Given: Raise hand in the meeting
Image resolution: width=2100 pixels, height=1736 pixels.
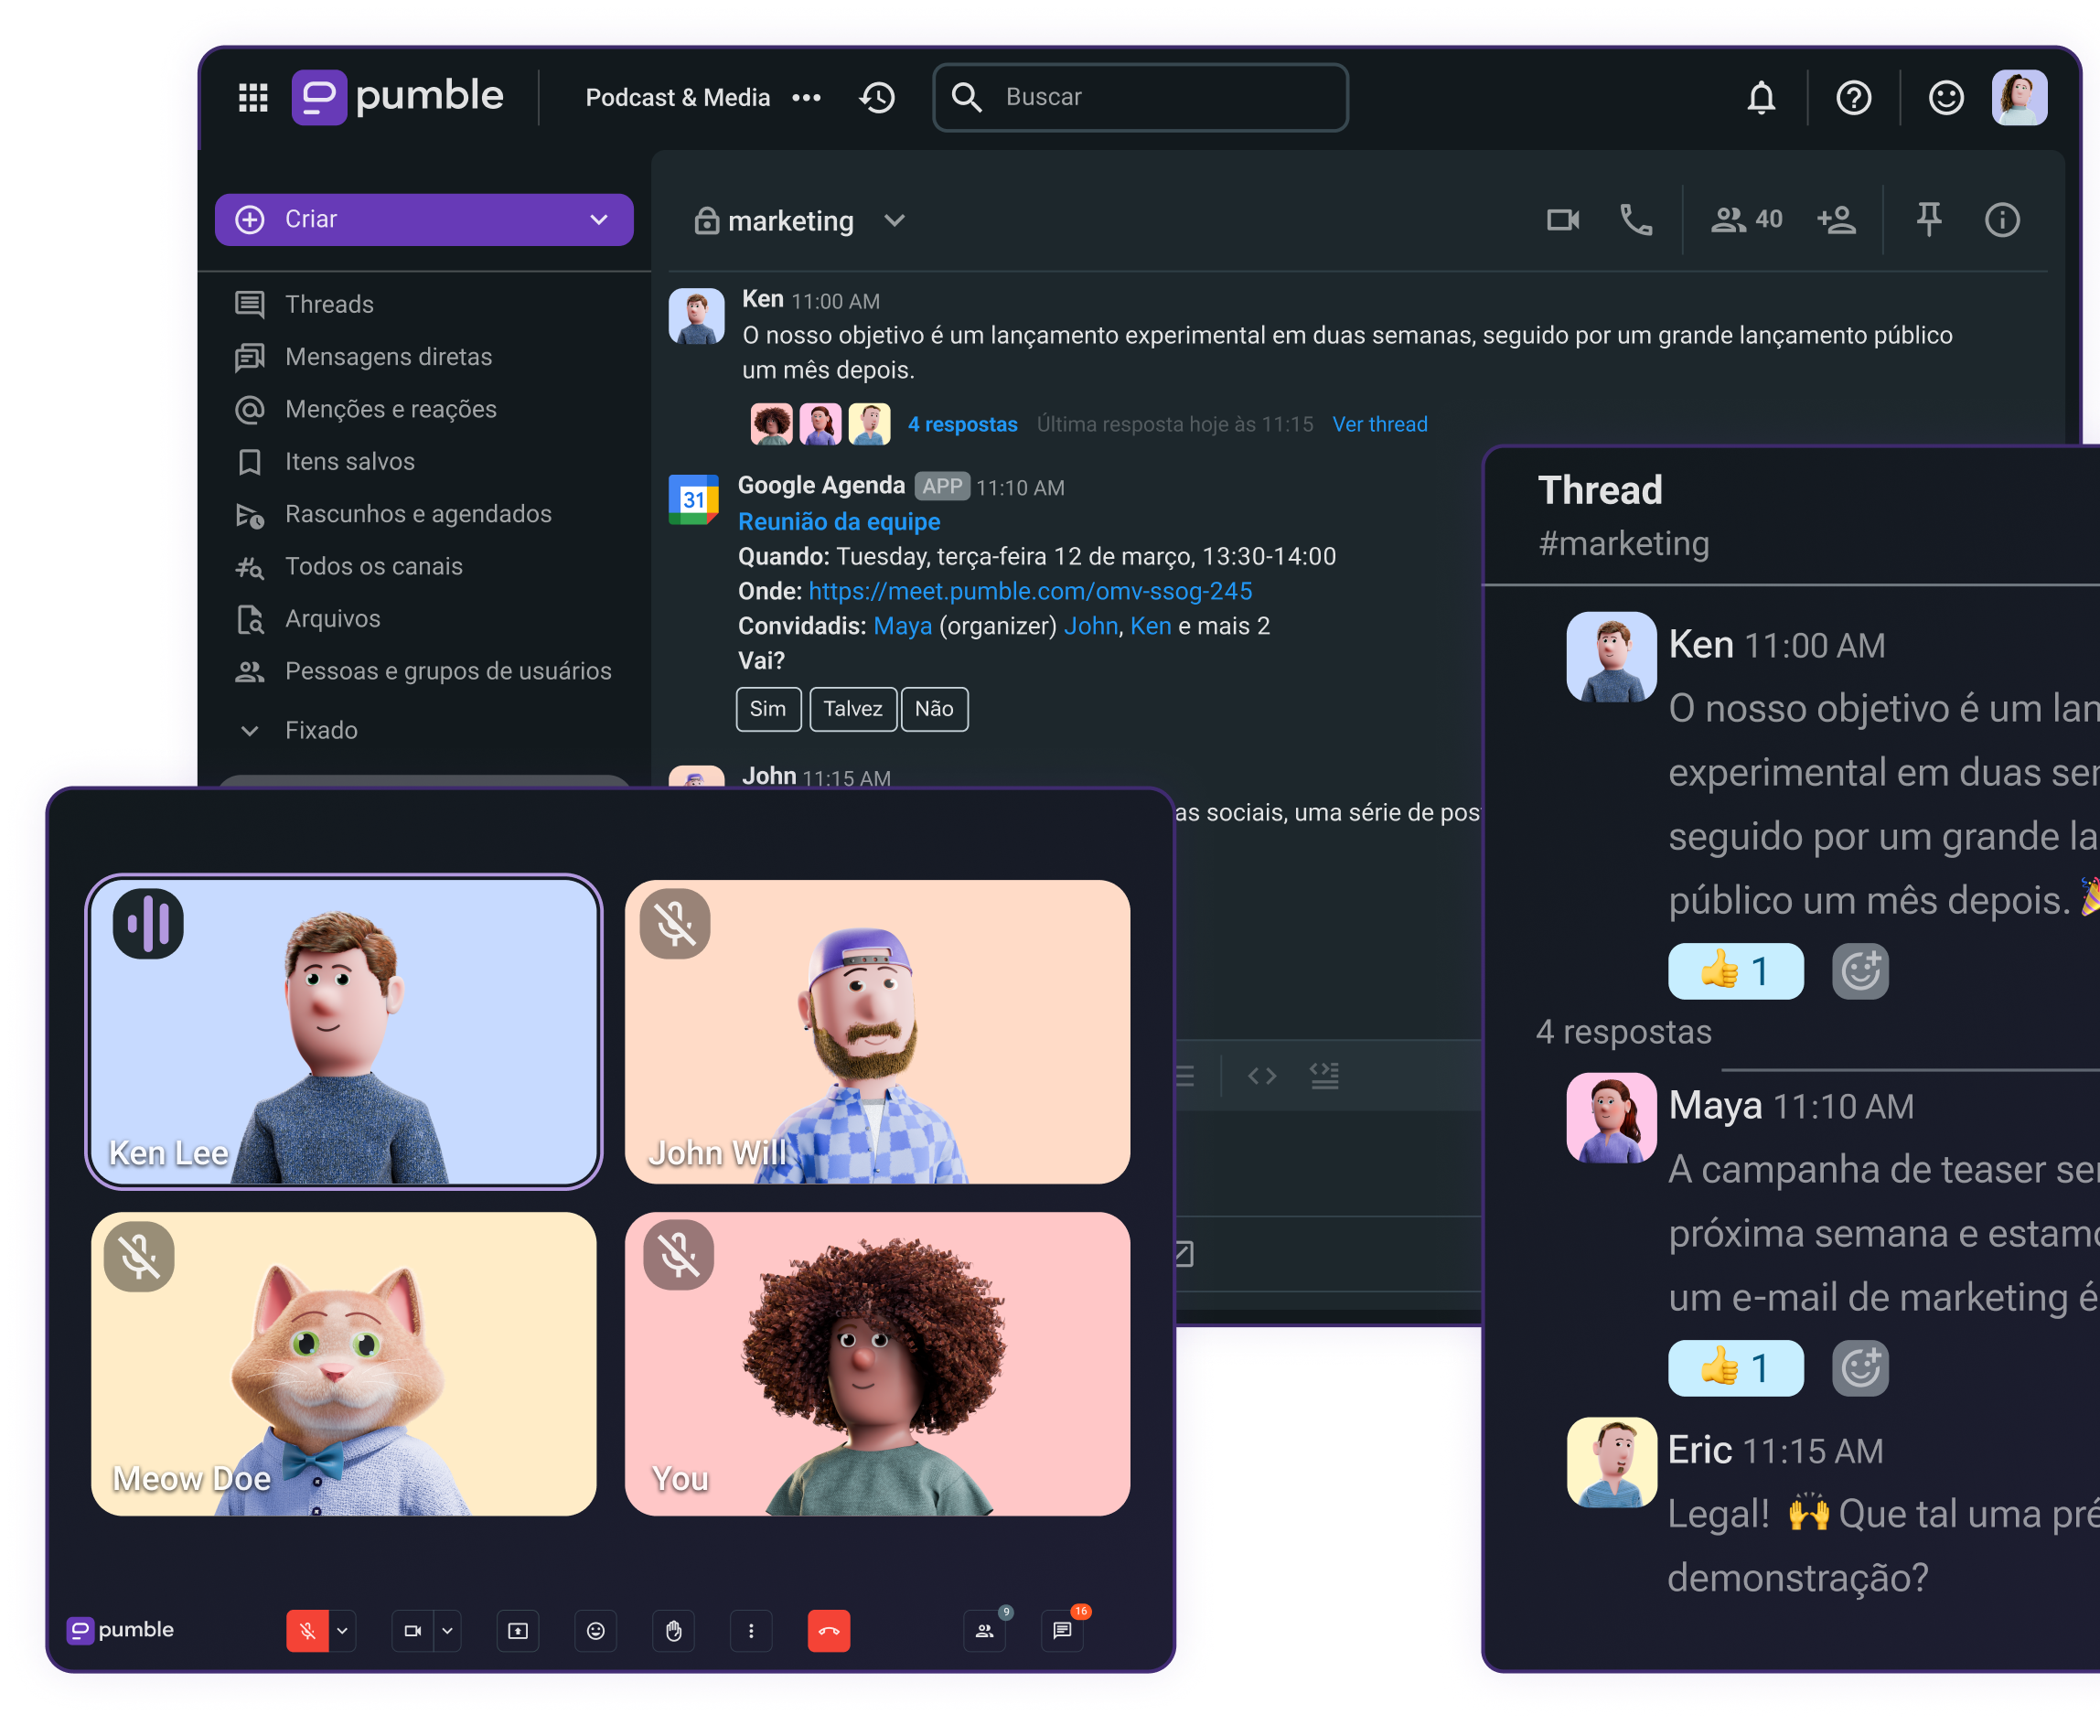Looking at the screenshot, I should 673,1631.
